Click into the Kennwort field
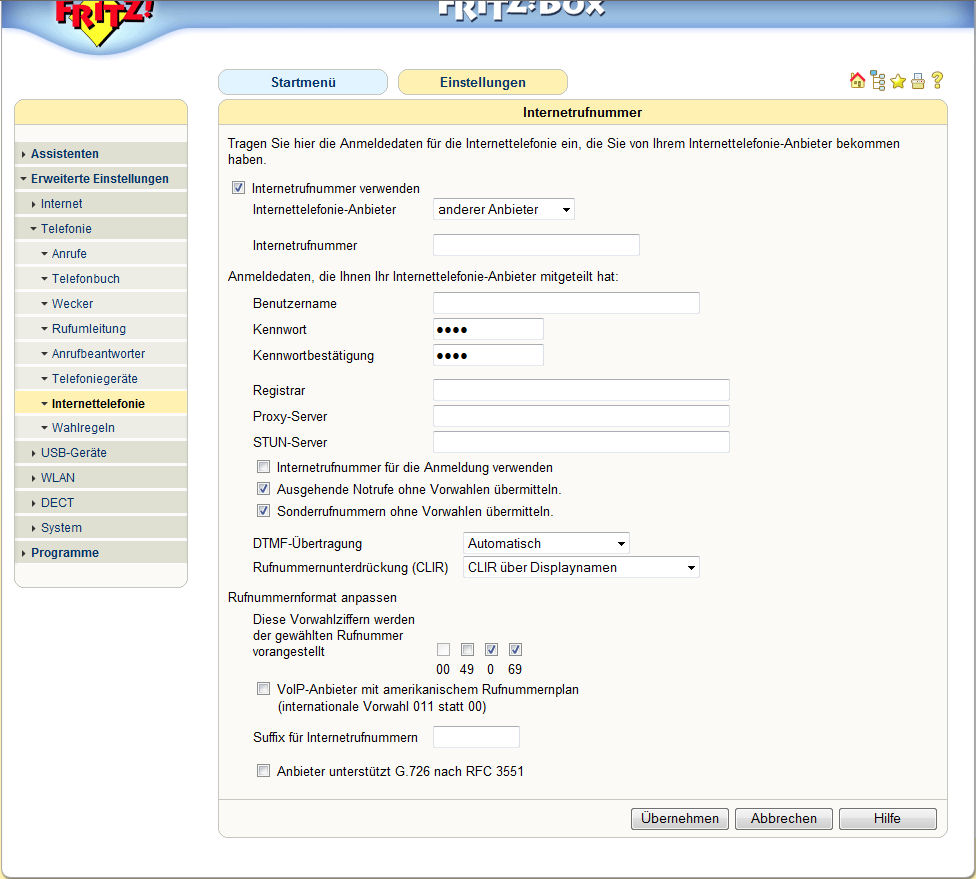This screenshot has height=879, width=976. (488, 329)
